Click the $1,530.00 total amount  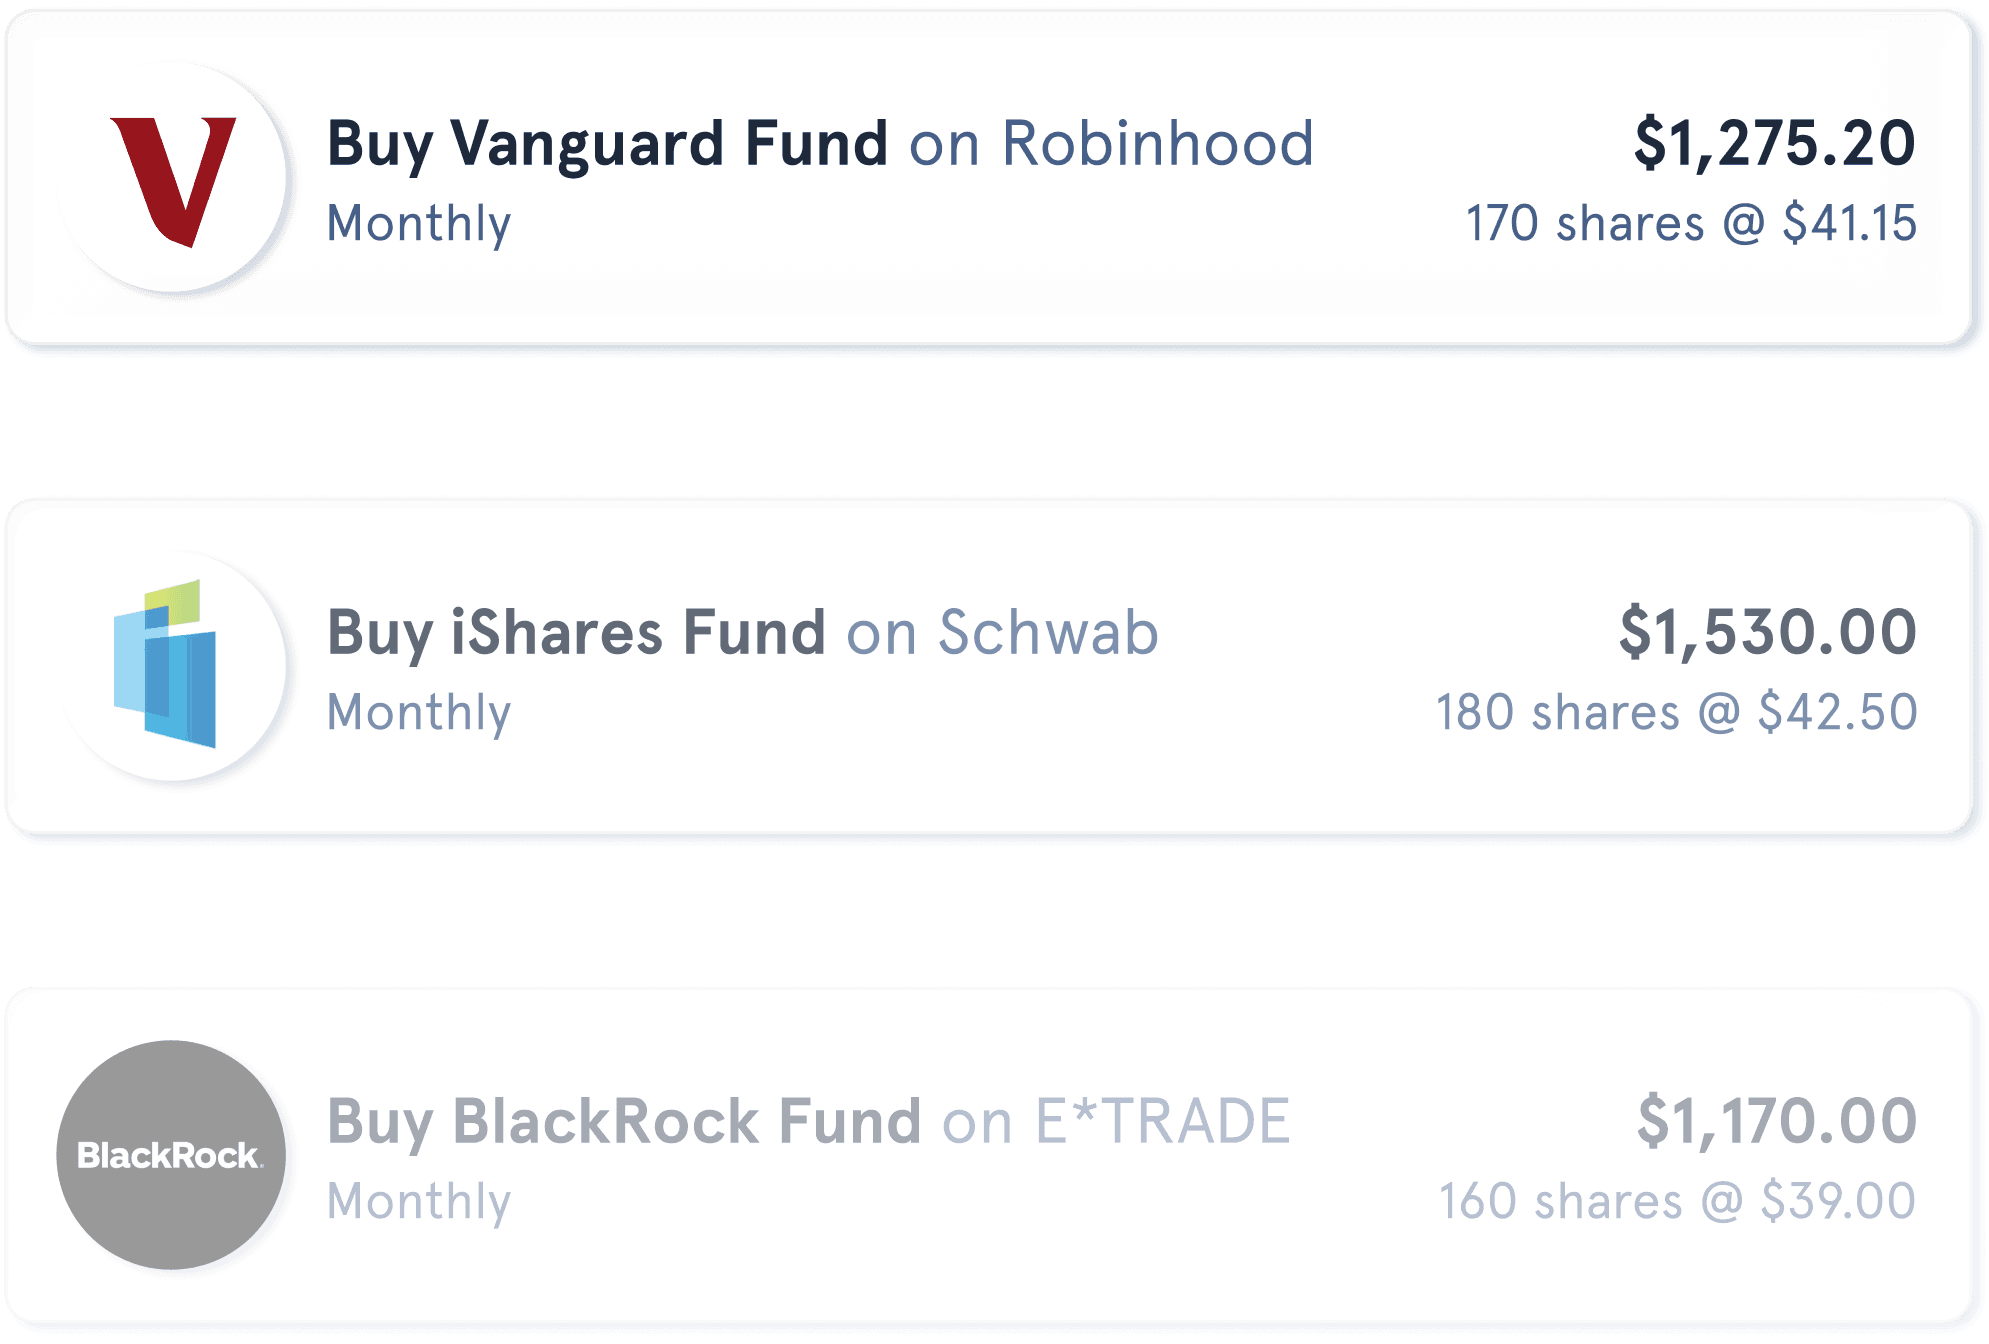pyautogui.click(x=1767, y=633)
